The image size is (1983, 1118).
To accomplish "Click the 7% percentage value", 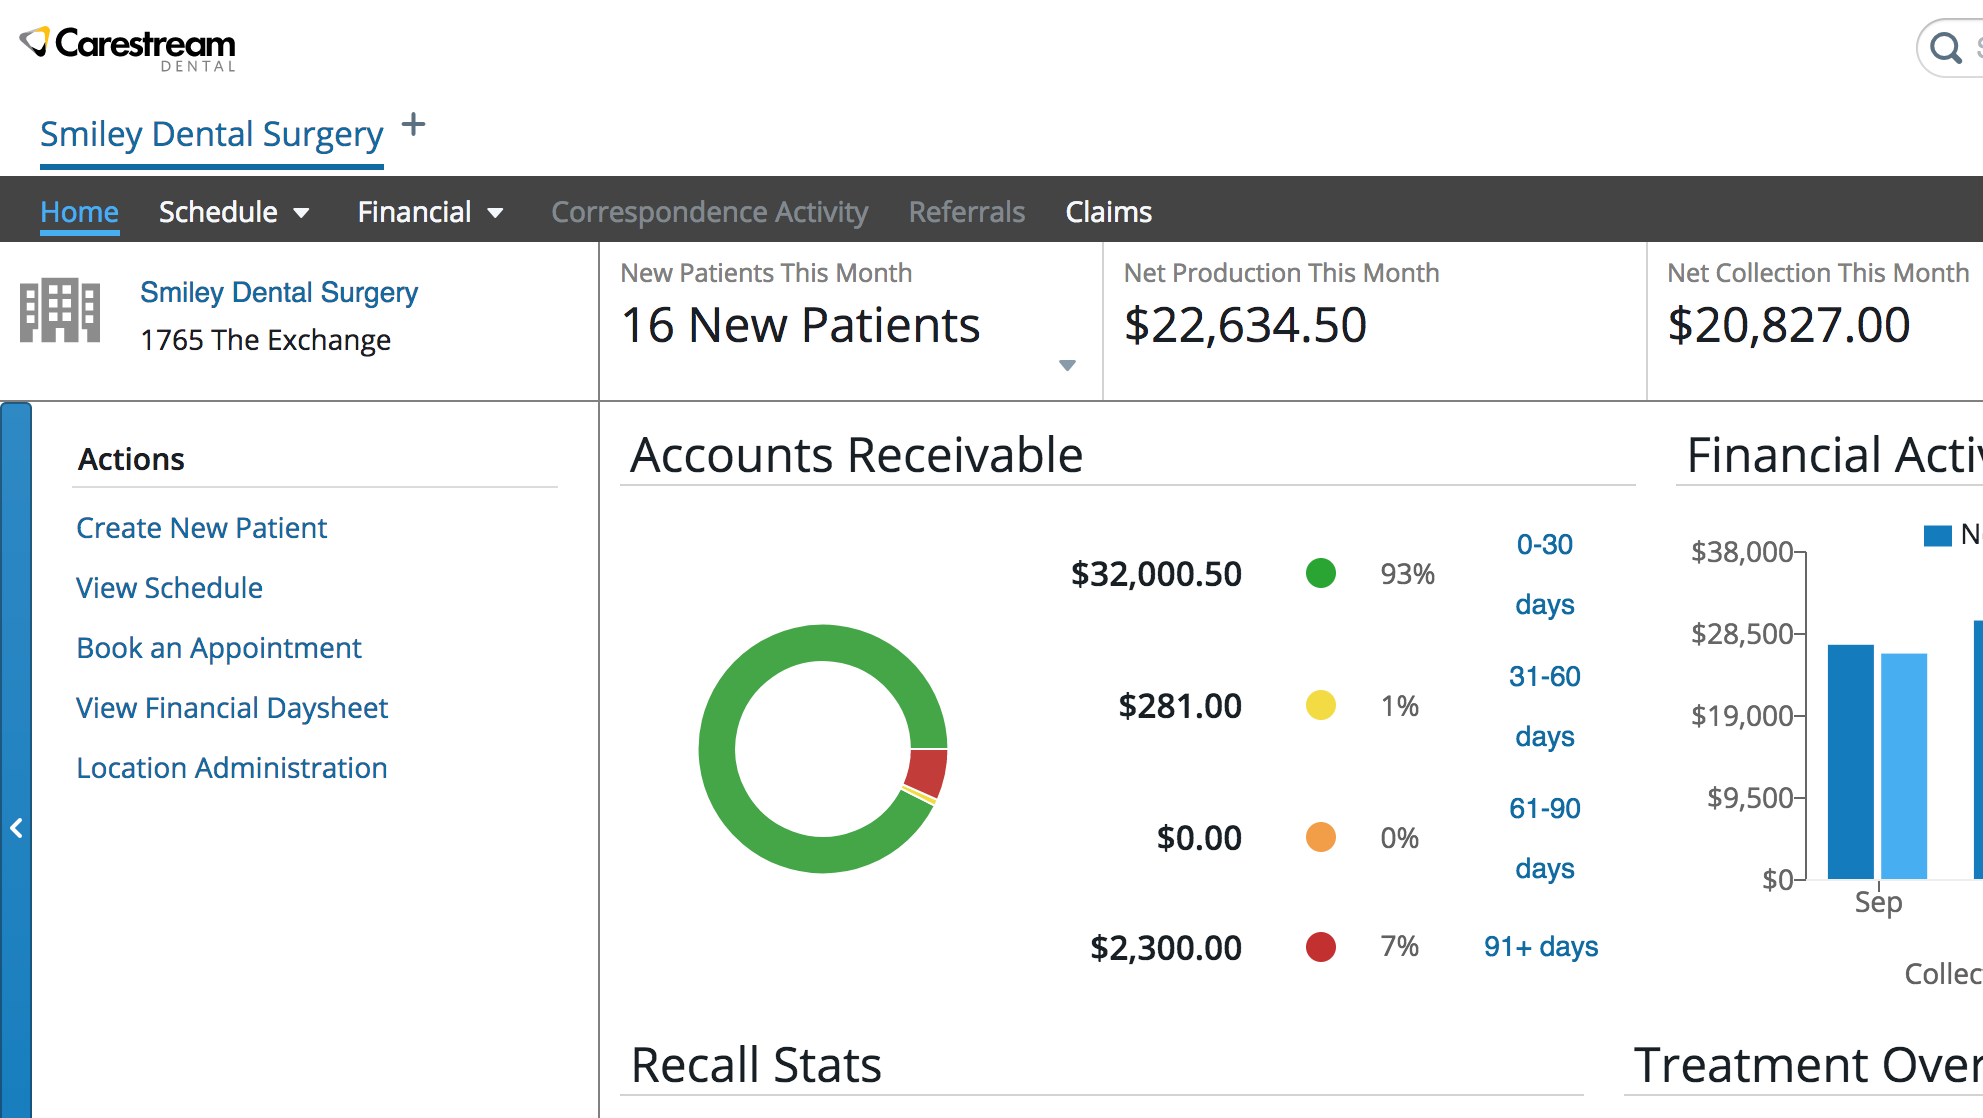I will click(x=1400, y=946).
